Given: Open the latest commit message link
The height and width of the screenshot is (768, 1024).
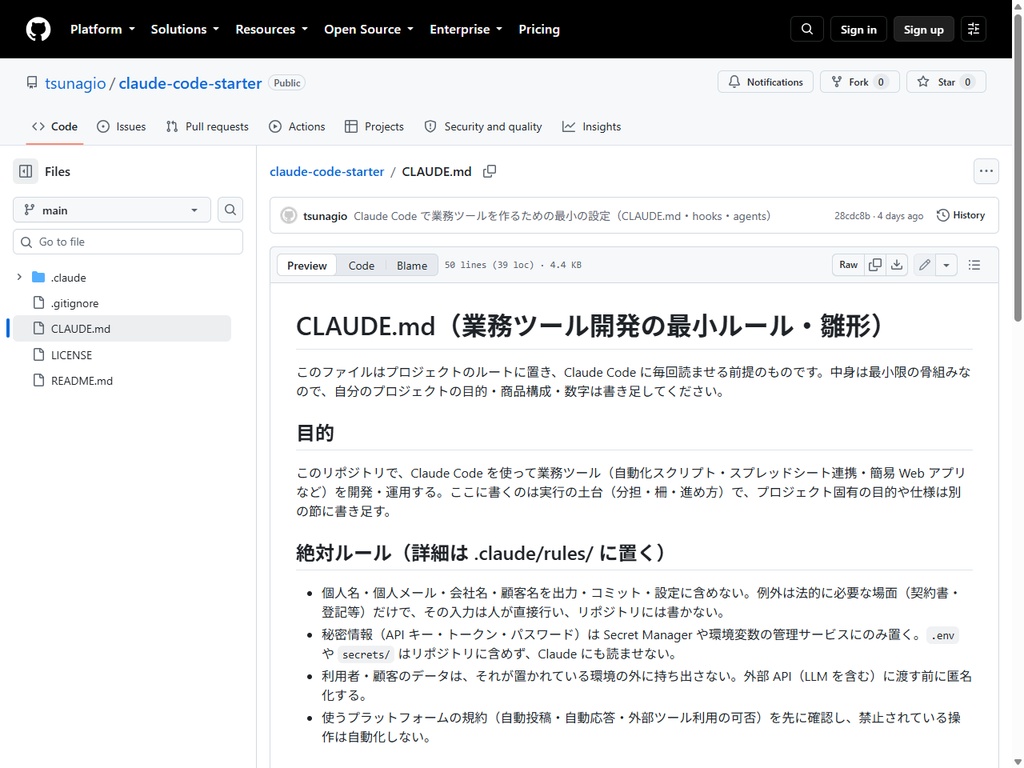Looking at the screenshot, I should (x=562, y=216).
